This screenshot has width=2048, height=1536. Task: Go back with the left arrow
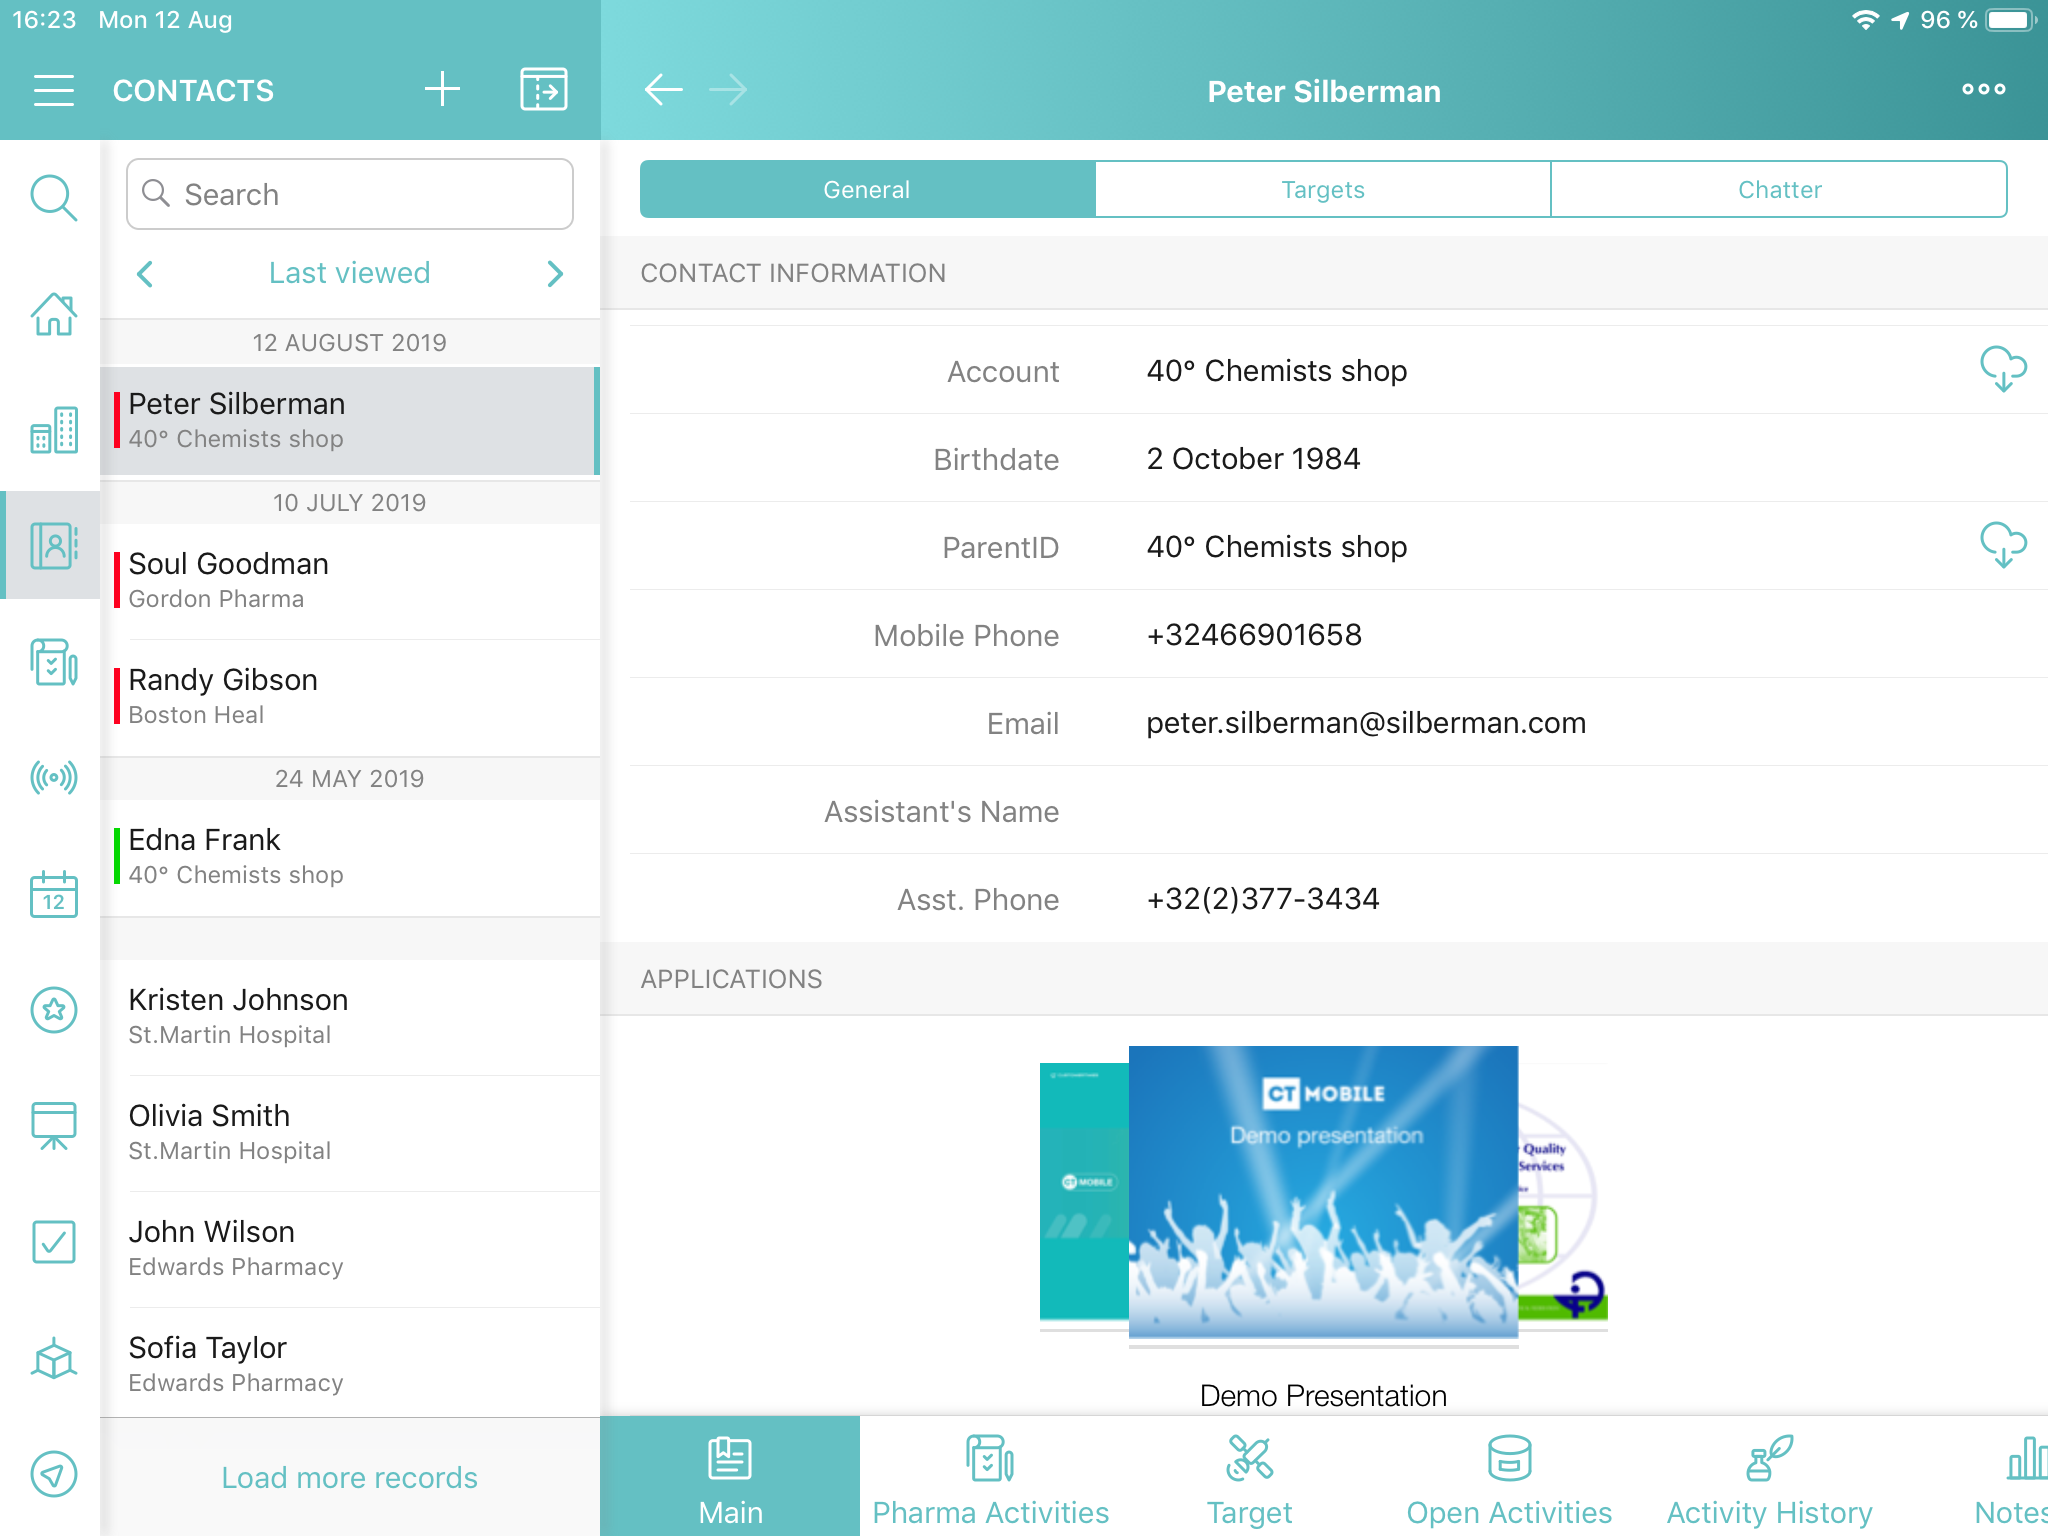[664, 90]
